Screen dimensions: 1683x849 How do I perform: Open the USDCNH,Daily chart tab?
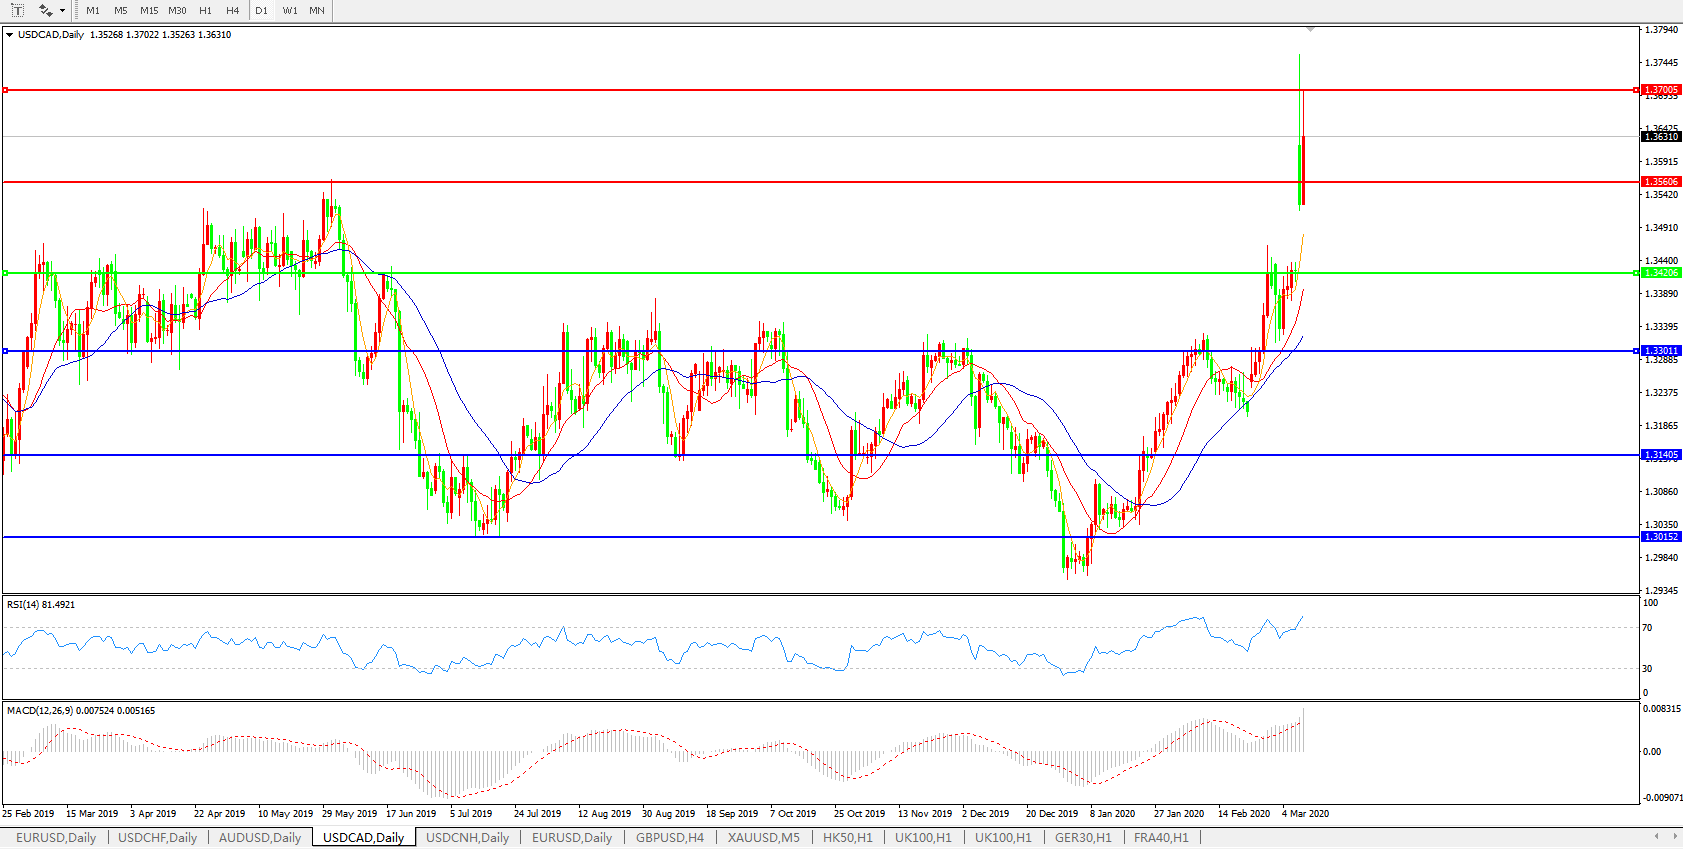coord(467,838)
